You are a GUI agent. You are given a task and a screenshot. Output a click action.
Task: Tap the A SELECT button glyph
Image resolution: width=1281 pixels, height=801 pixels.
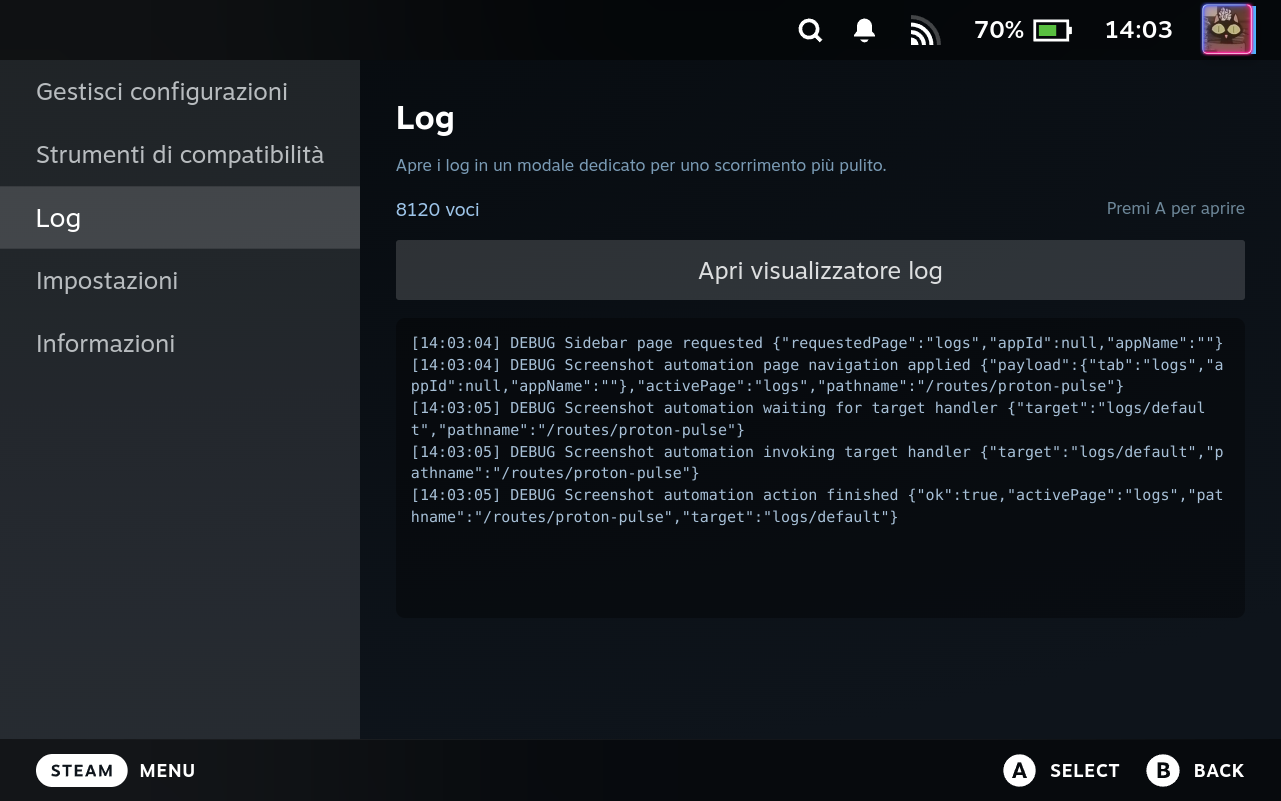coord(1019,771)
